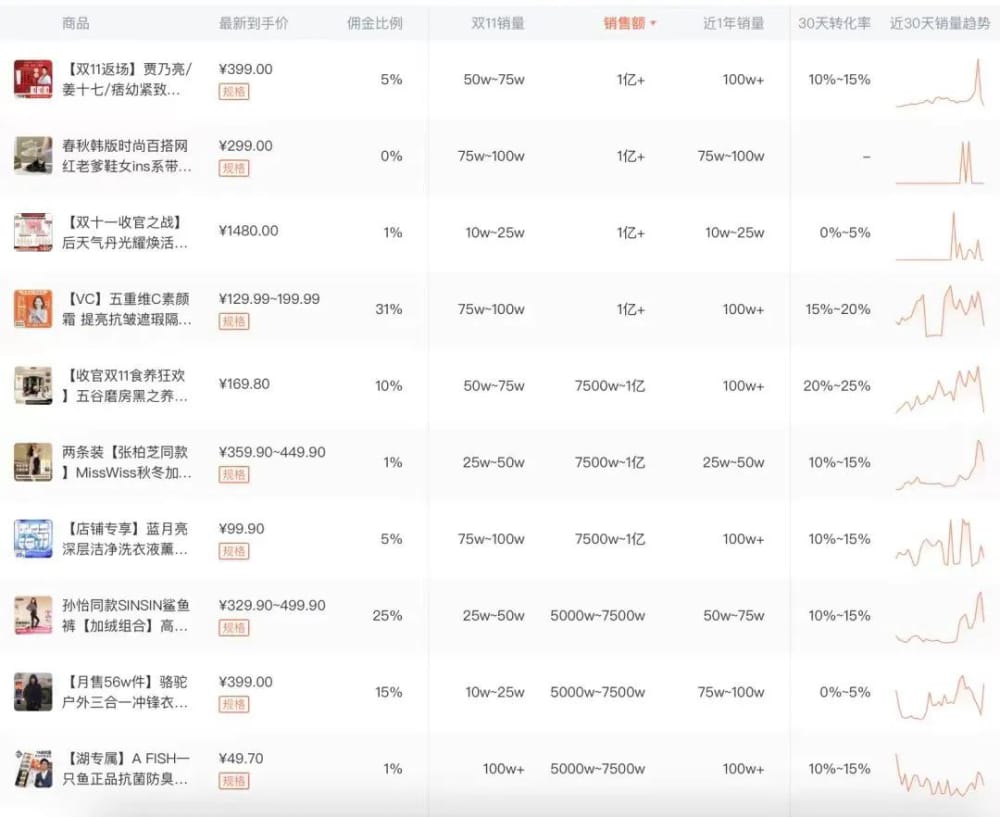Sort by 销售额 column header
Viewport: 1000px width, 817px height.
point(629,24)
